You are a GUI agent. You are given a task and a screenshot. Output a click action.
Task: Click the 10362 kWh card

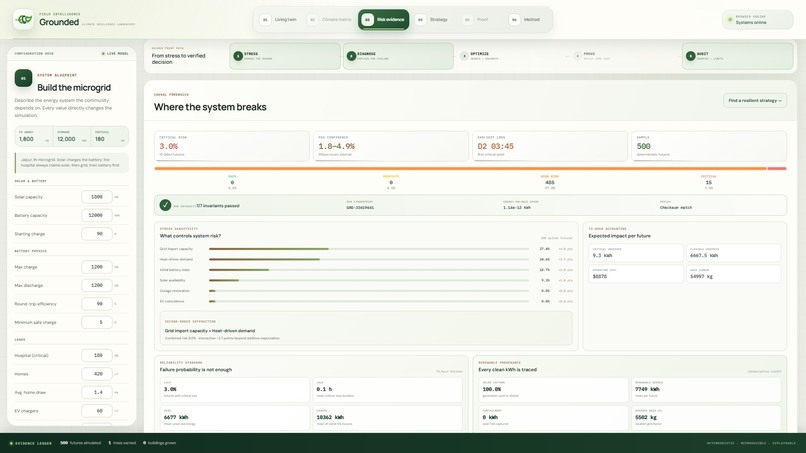(388, 418)
